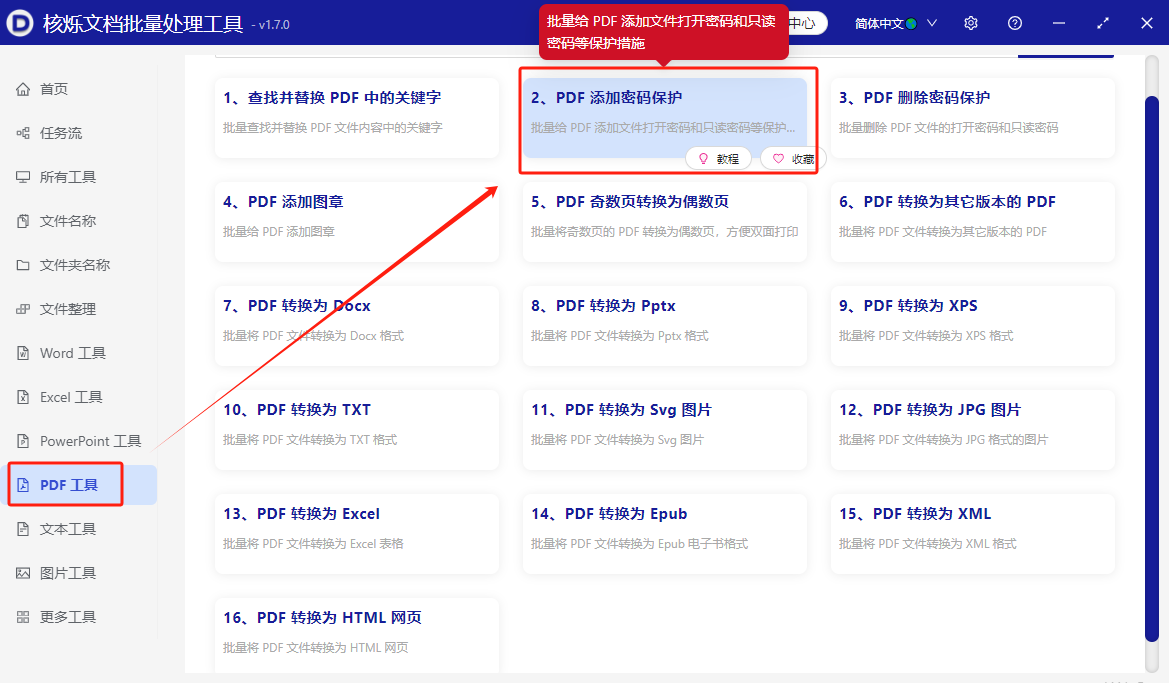Click the help question mark icon
Image resolution: width=1169 pixels, height=683 pixels.
point(1014,22)
